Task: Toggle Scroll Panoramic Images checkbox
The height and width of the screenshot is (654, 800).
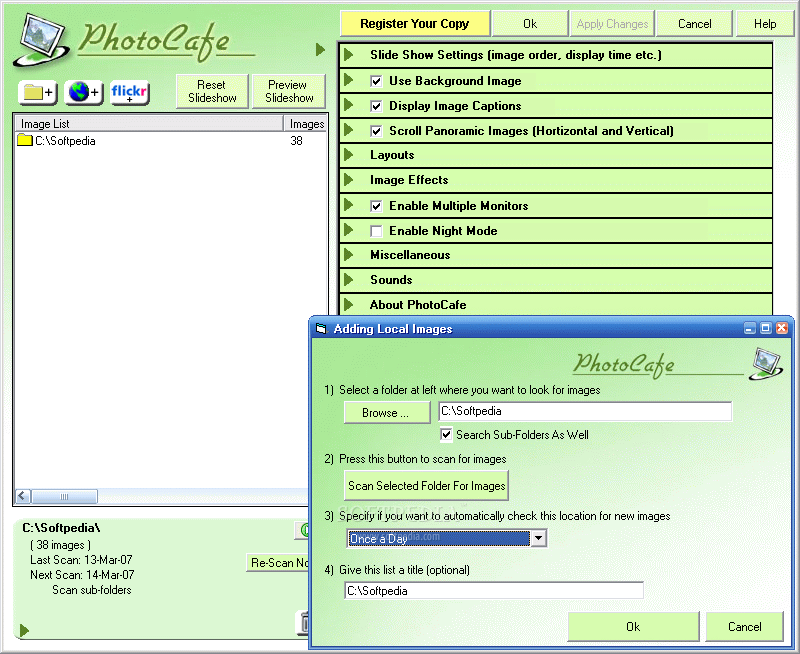Action: coord(376,131)
